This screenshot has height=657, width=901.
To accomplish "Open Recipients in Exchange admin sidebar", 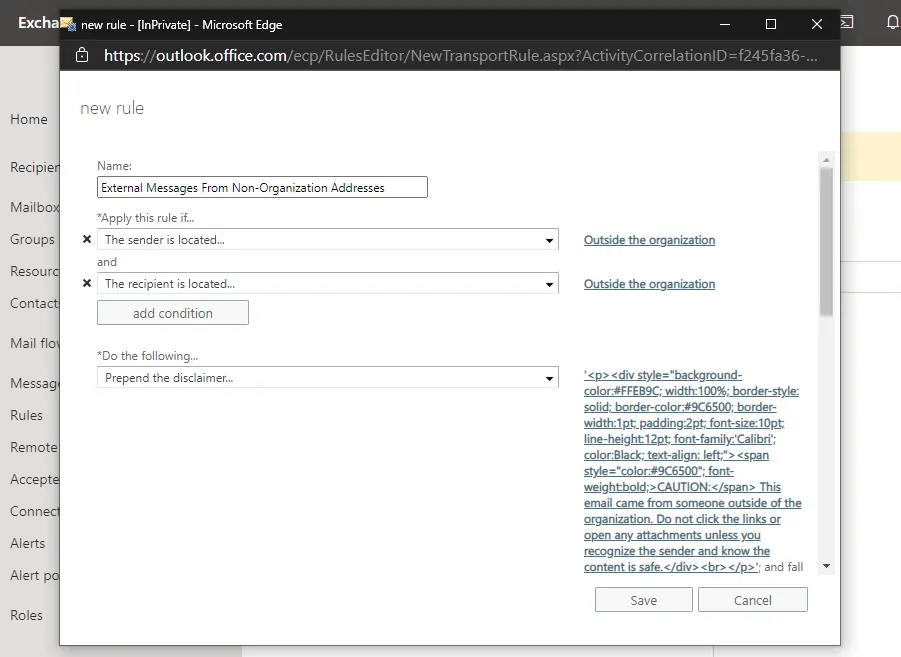I will [34, 167].
